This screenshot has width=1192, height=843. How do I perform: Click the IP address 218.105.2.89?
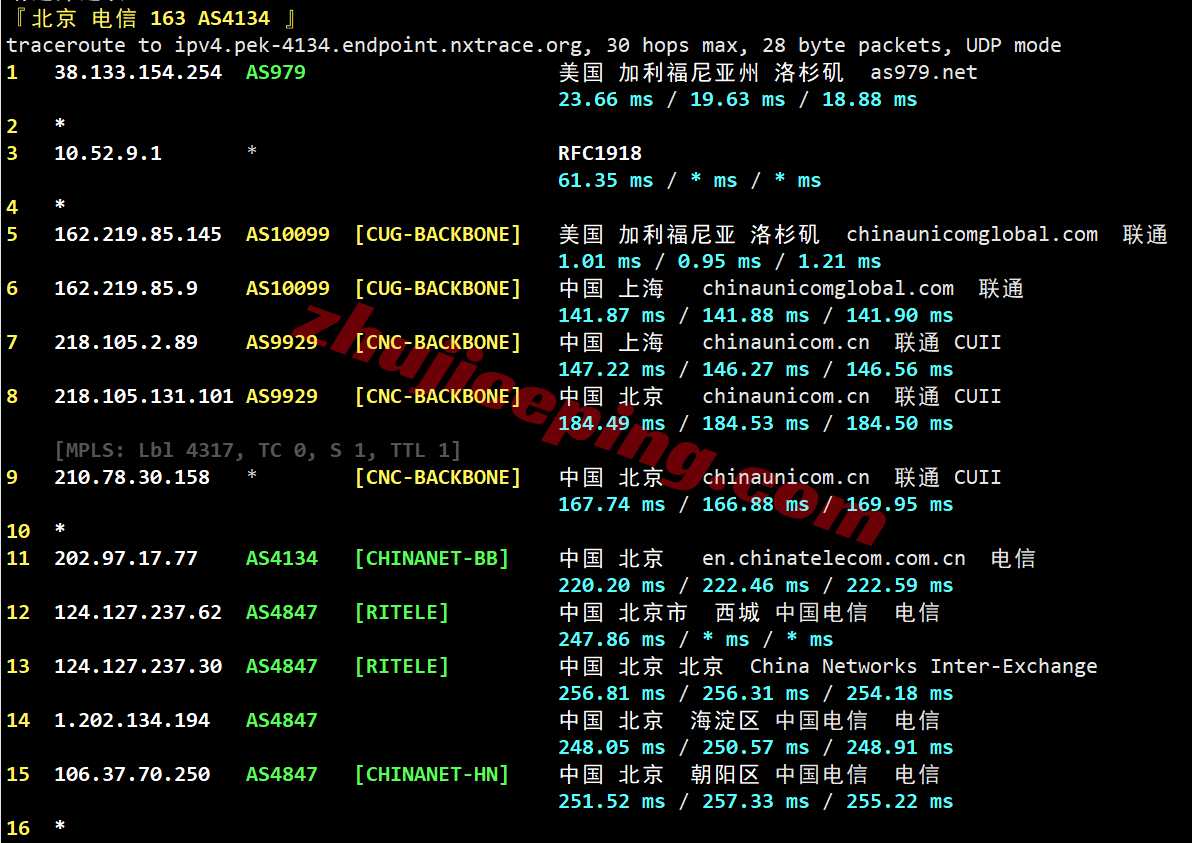tap(125, 342)
